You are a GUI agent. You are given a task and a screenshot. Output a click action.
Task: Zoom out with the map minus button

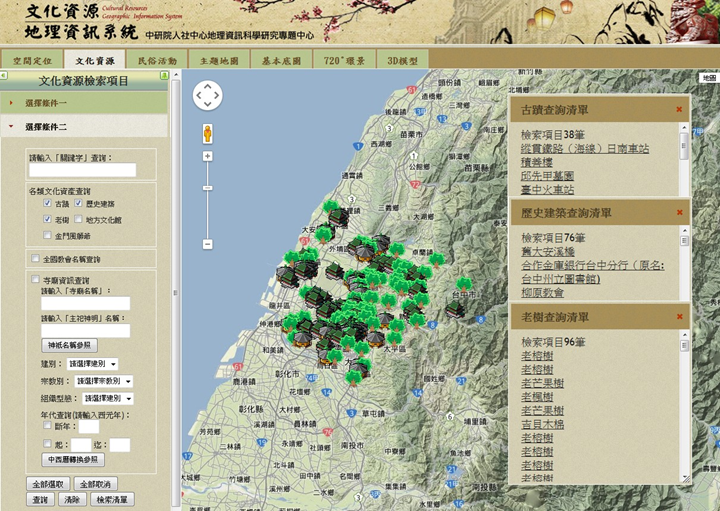208,244
